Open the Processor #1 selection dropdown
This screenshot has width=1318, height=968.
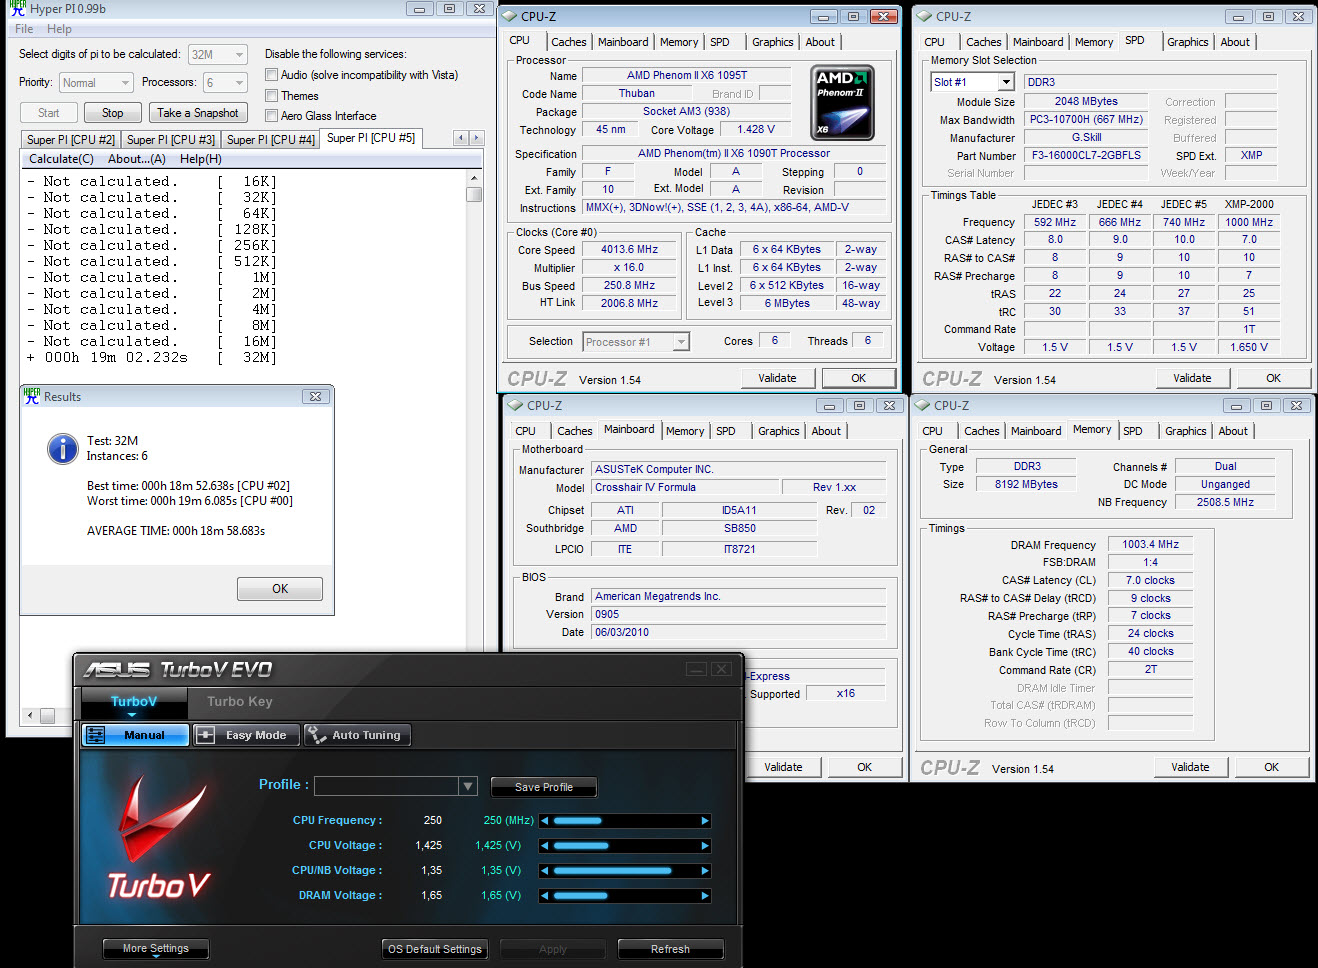[x=636, y=342]
